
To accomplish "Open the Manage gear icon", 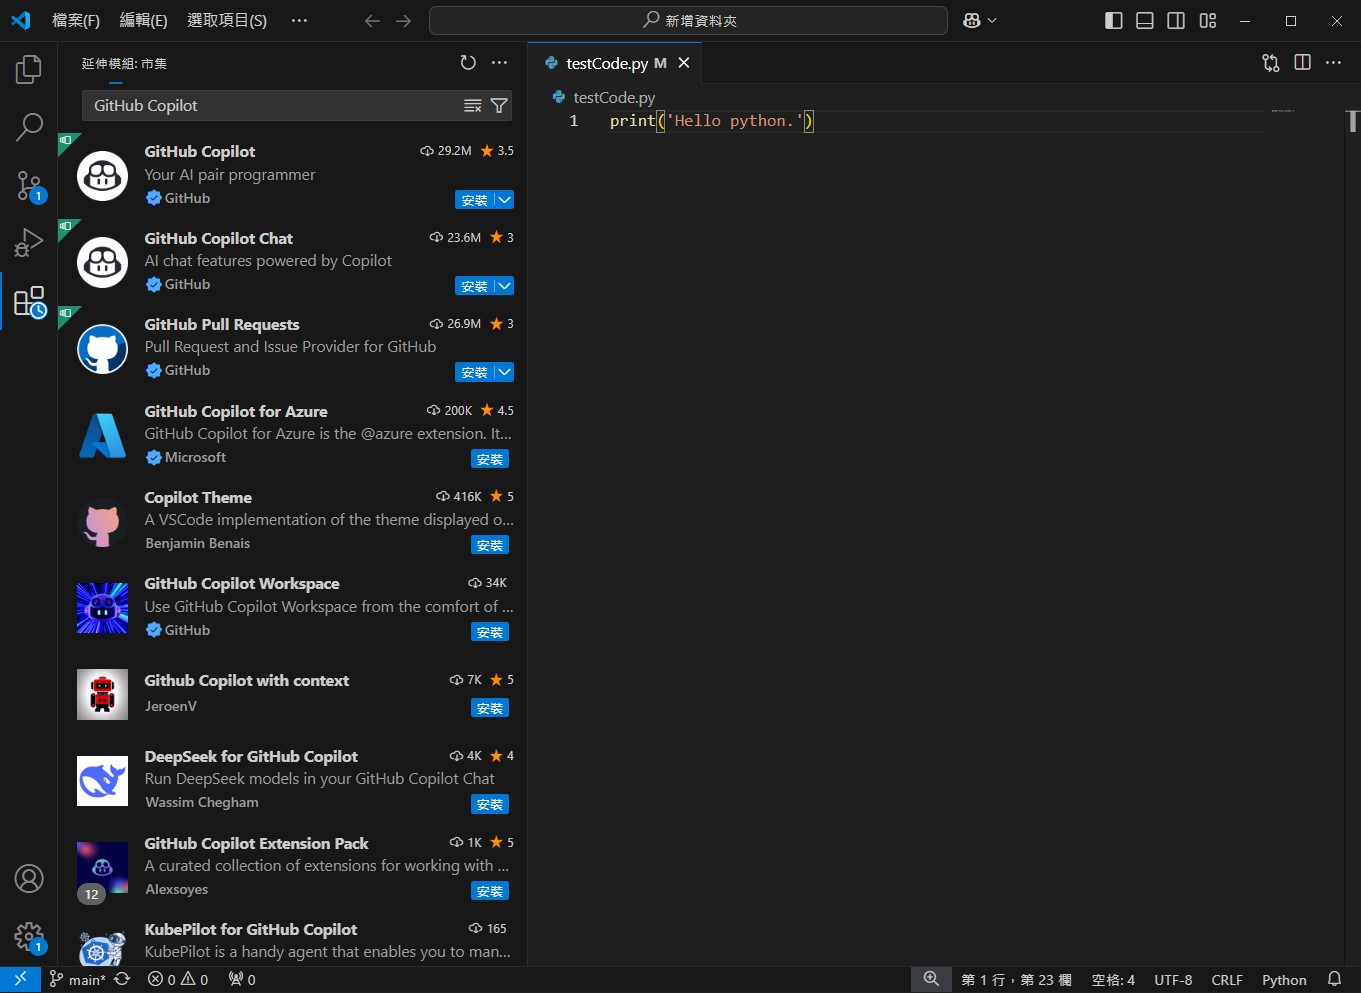I will tap(29, 938).
